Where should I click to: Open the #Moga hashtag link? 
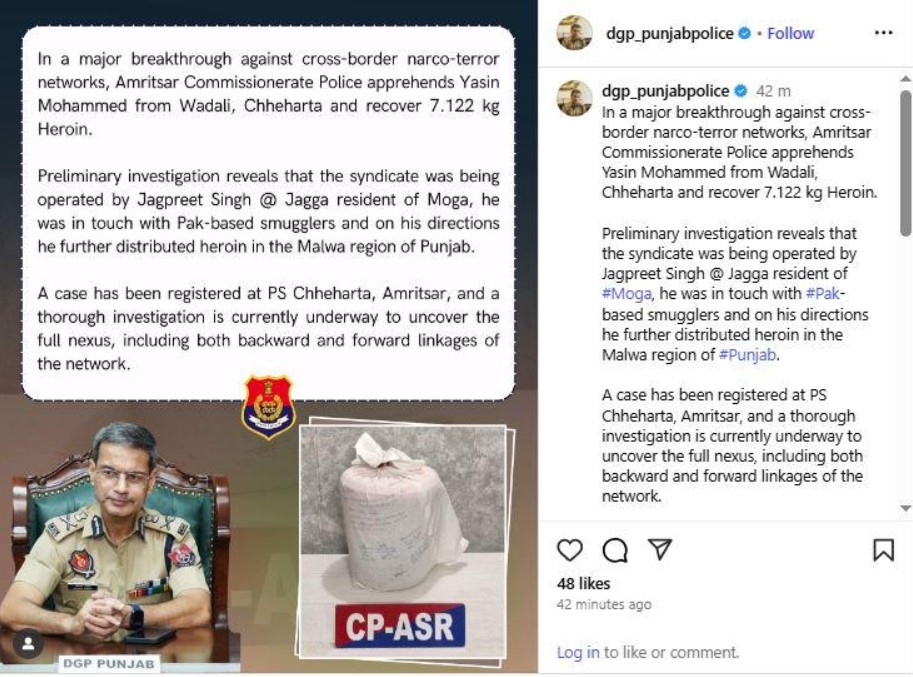click(626, 294)
